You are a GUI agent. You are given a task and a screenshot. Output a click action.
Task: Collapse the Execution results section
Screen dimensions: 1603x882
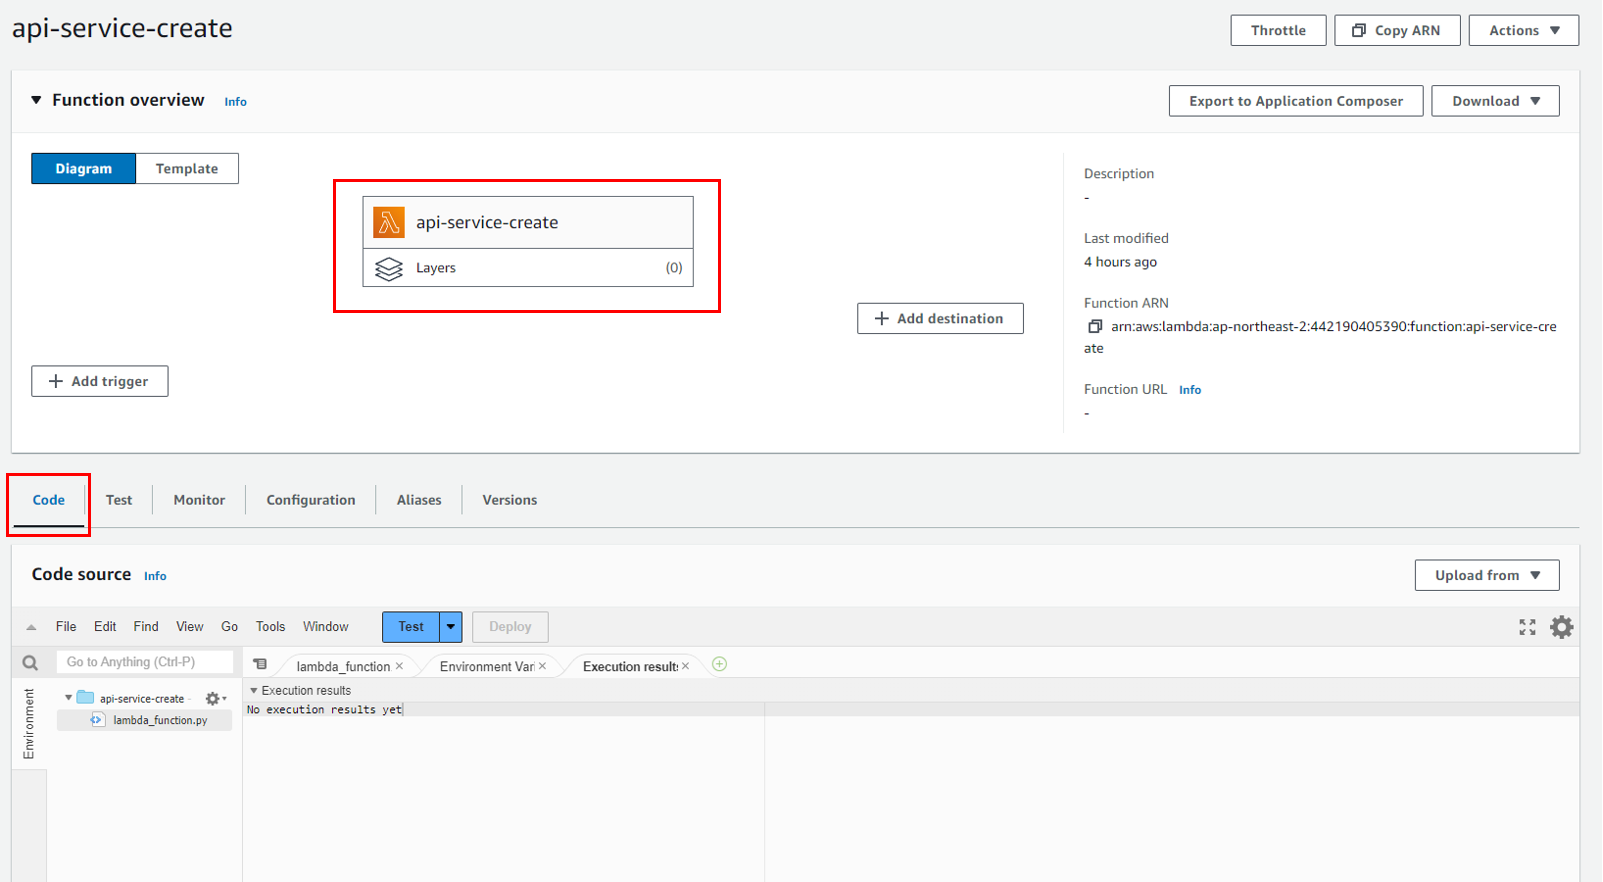(254, 690)
